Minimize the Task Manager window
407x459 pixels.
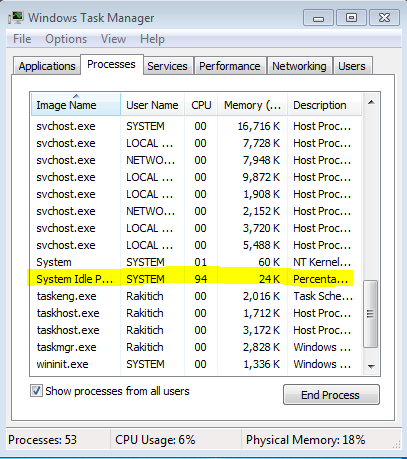[x=318, y=18]
